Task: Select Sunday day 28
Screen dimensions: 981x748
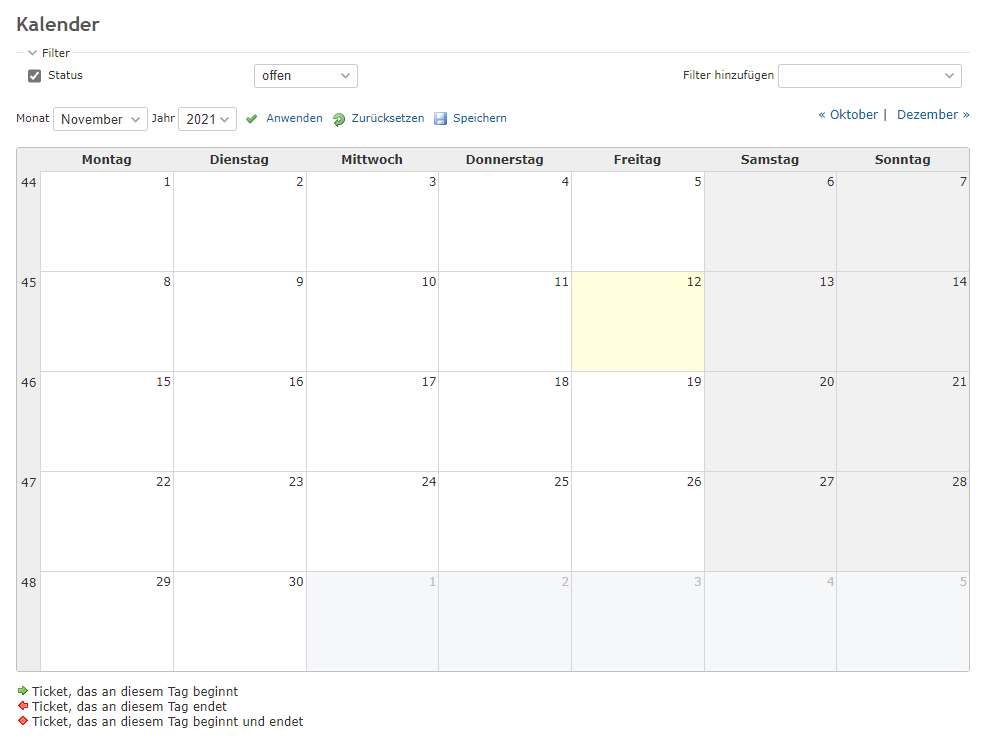Action: [x=903, y=522]
